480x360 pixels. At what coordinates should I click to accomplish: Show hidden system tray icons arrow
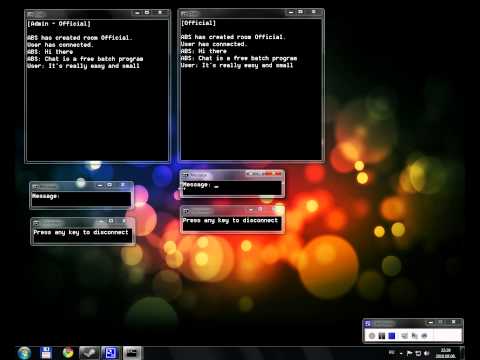click(401, 353)
